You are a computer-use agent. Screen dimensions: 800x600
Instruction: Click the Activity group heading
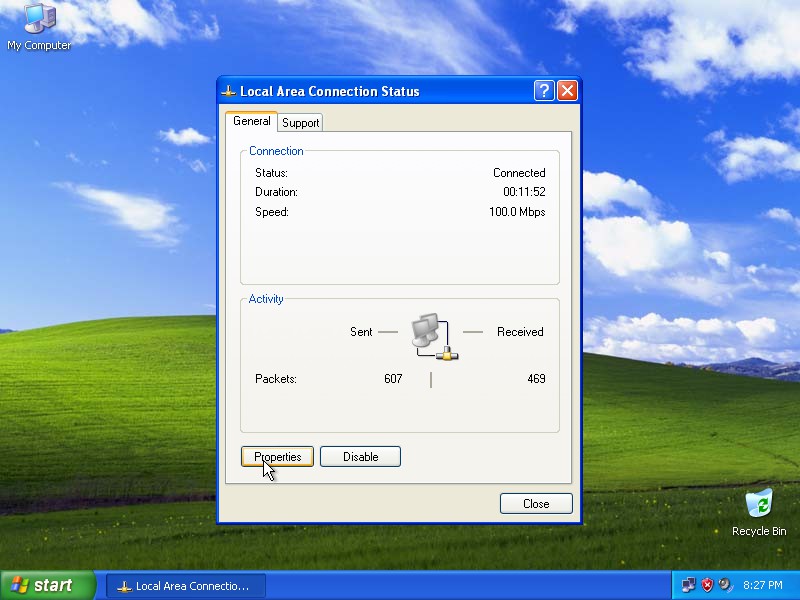tap(266, 299)
